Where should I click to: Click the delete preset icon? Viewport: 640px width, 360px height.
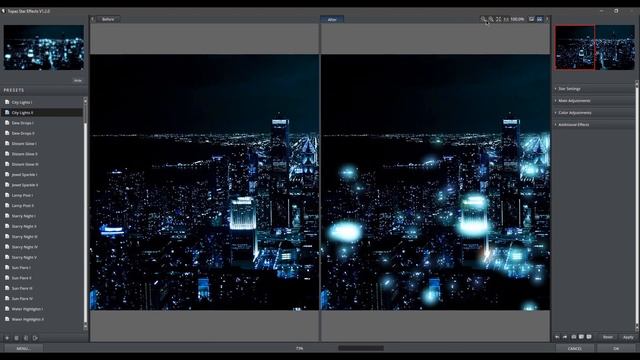tap(16, 338)
